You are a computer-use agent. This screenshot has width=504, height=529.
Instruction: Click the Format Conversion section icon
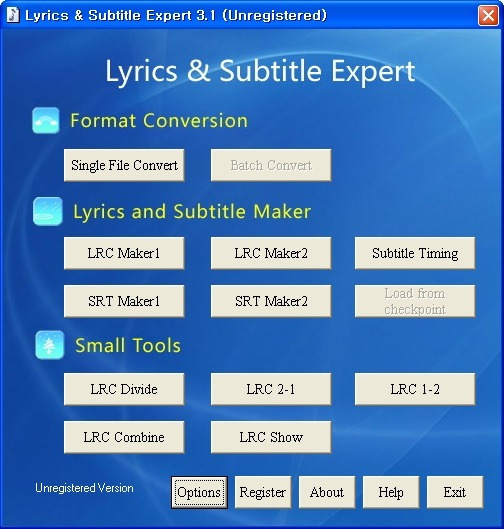(46, 120)
